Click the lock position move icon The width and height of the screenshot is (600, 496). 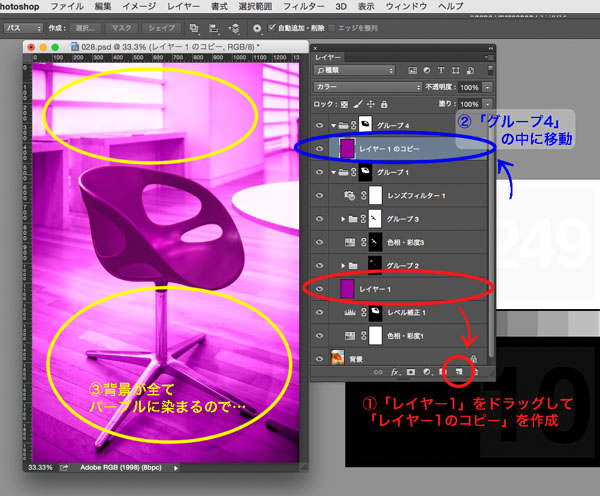coord(371,104)
